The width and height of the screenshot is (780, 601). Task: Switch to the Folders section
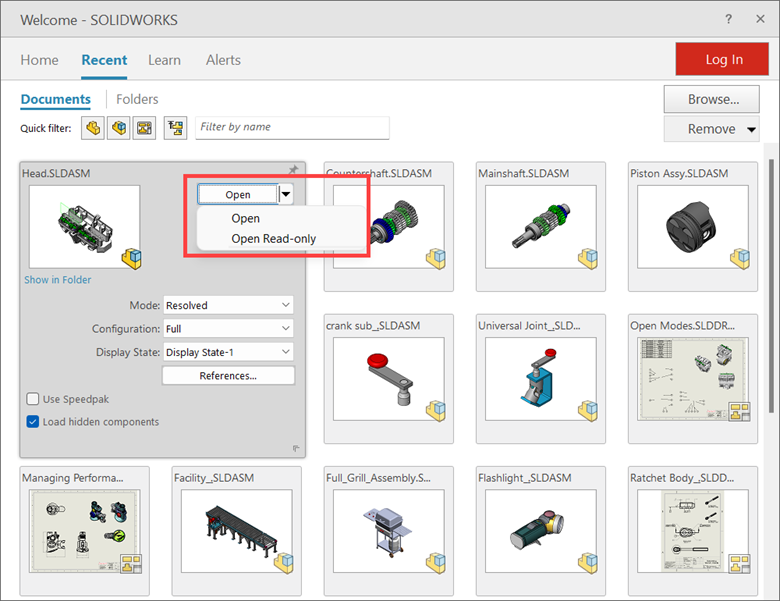tap(137, 100)
